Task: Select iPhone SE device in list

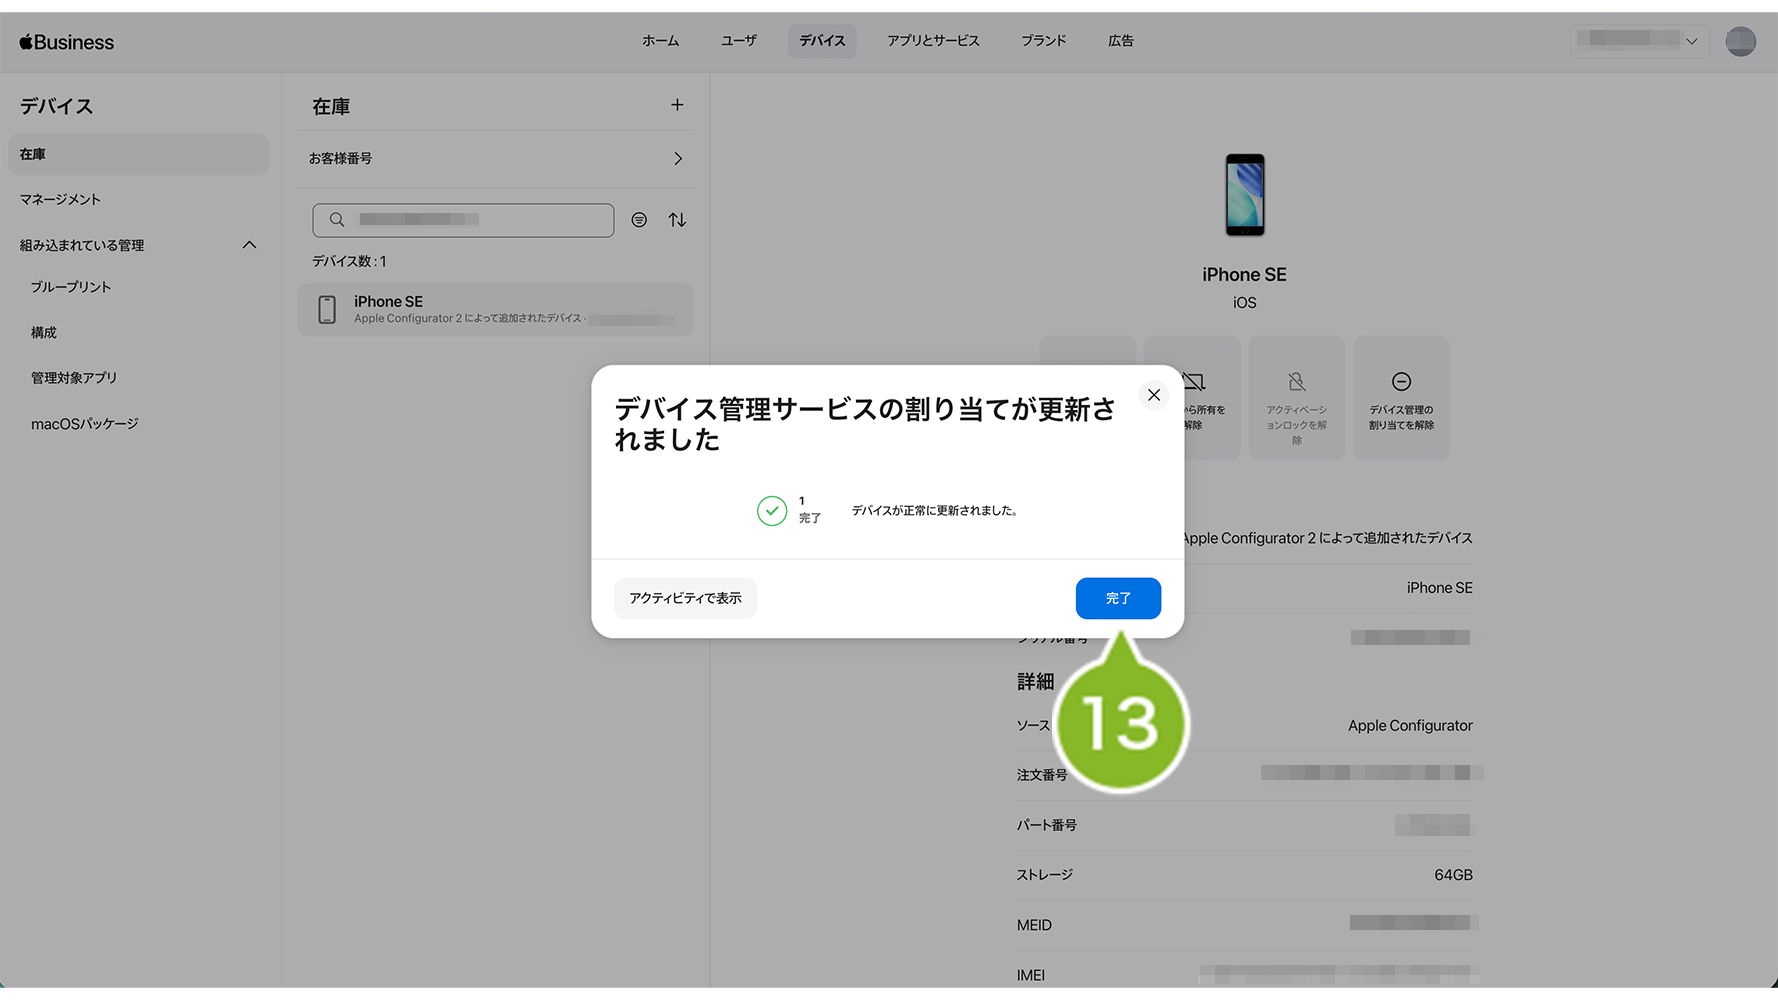Action: click(x=495, y=309)
